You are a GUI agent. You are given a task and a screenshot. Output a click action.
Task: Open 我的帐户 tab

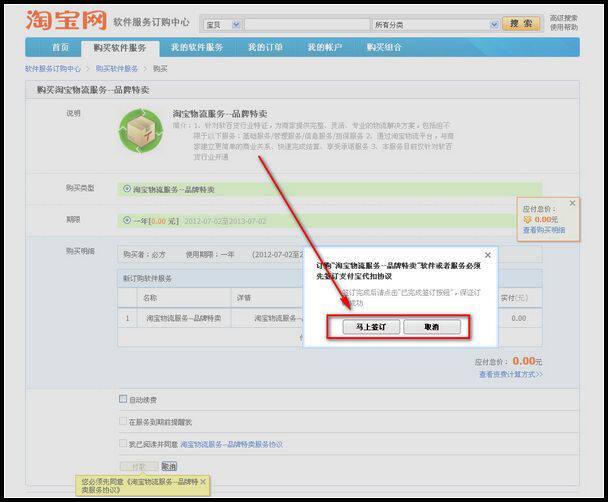325,48
